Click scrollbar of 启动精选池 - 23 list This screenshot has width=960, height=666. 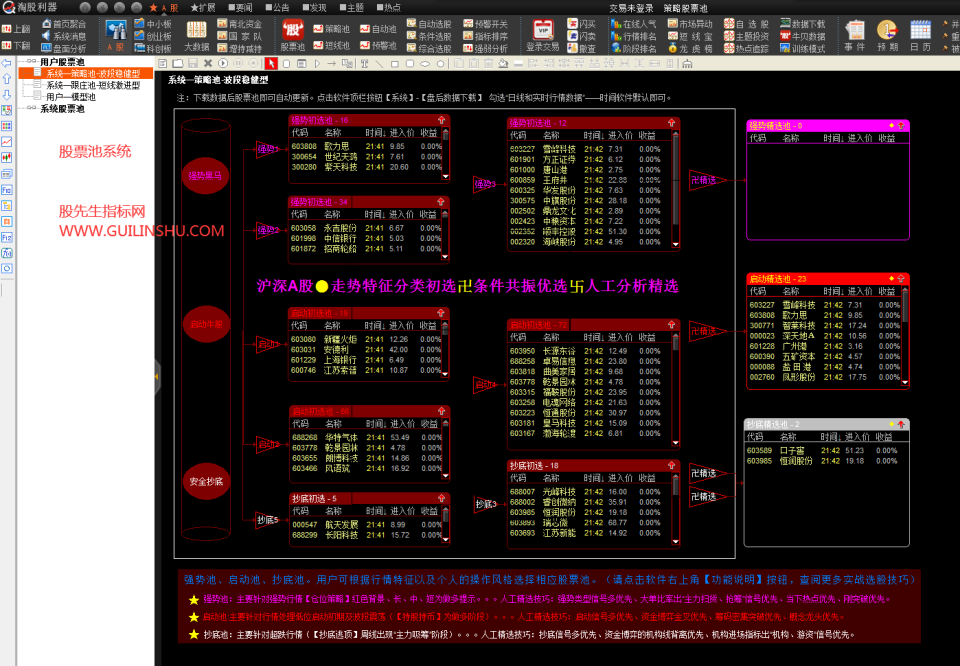pyautogui.click(x=905, y=336)
